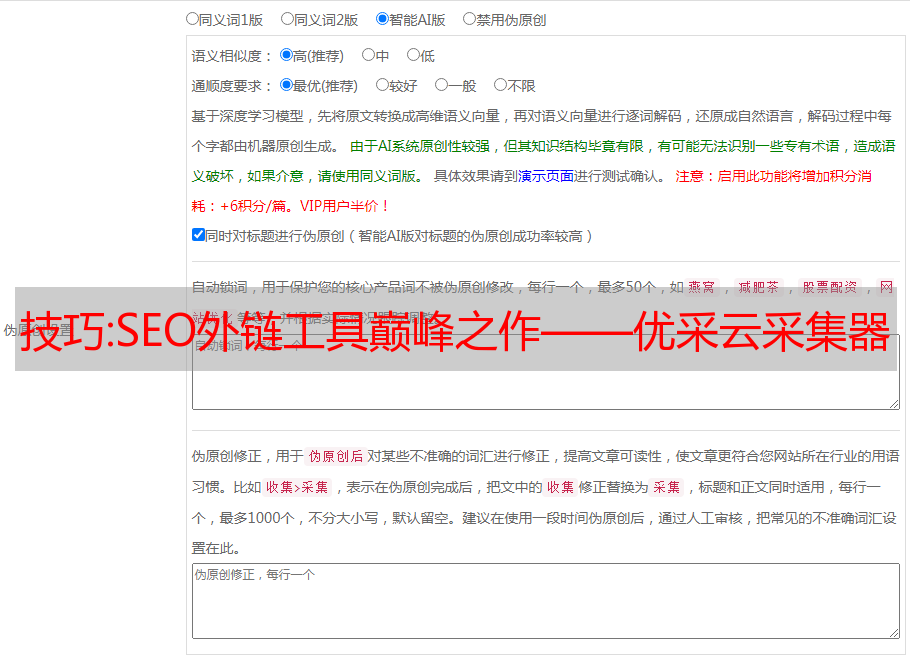
Task: Click the 燕窝 example tag
Action: 702,287
